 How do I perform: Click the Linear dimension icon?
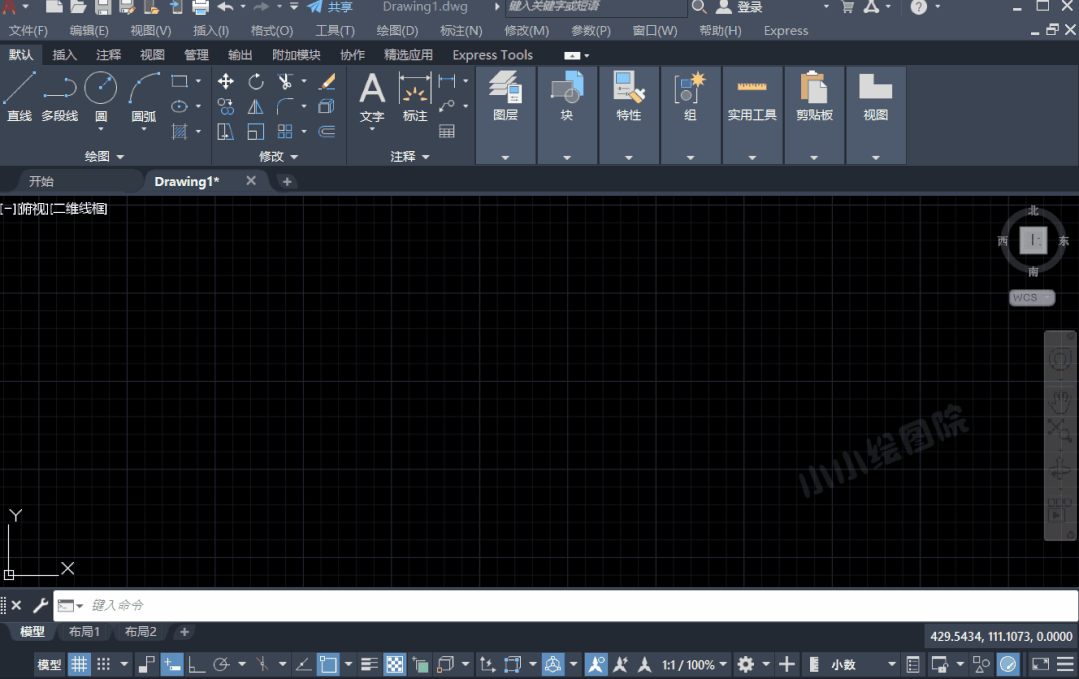[447, 81]
